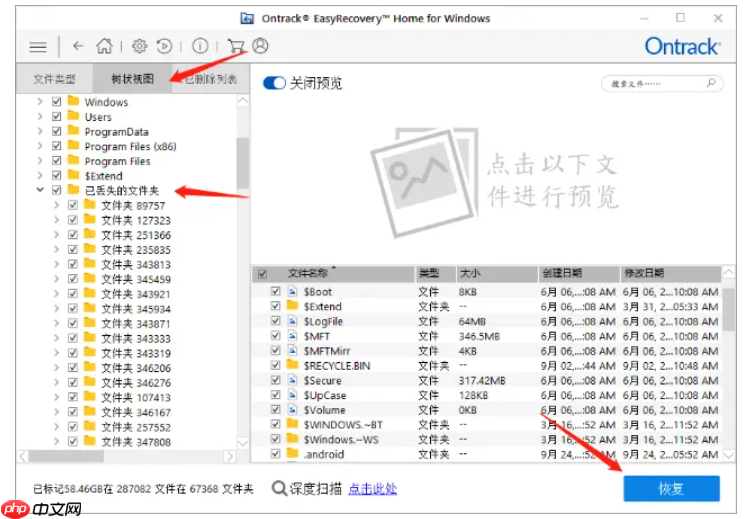Click the tree panel vertical scrollbar thumb
Viewport: 746px width, 519px height.
click(243, 163)
